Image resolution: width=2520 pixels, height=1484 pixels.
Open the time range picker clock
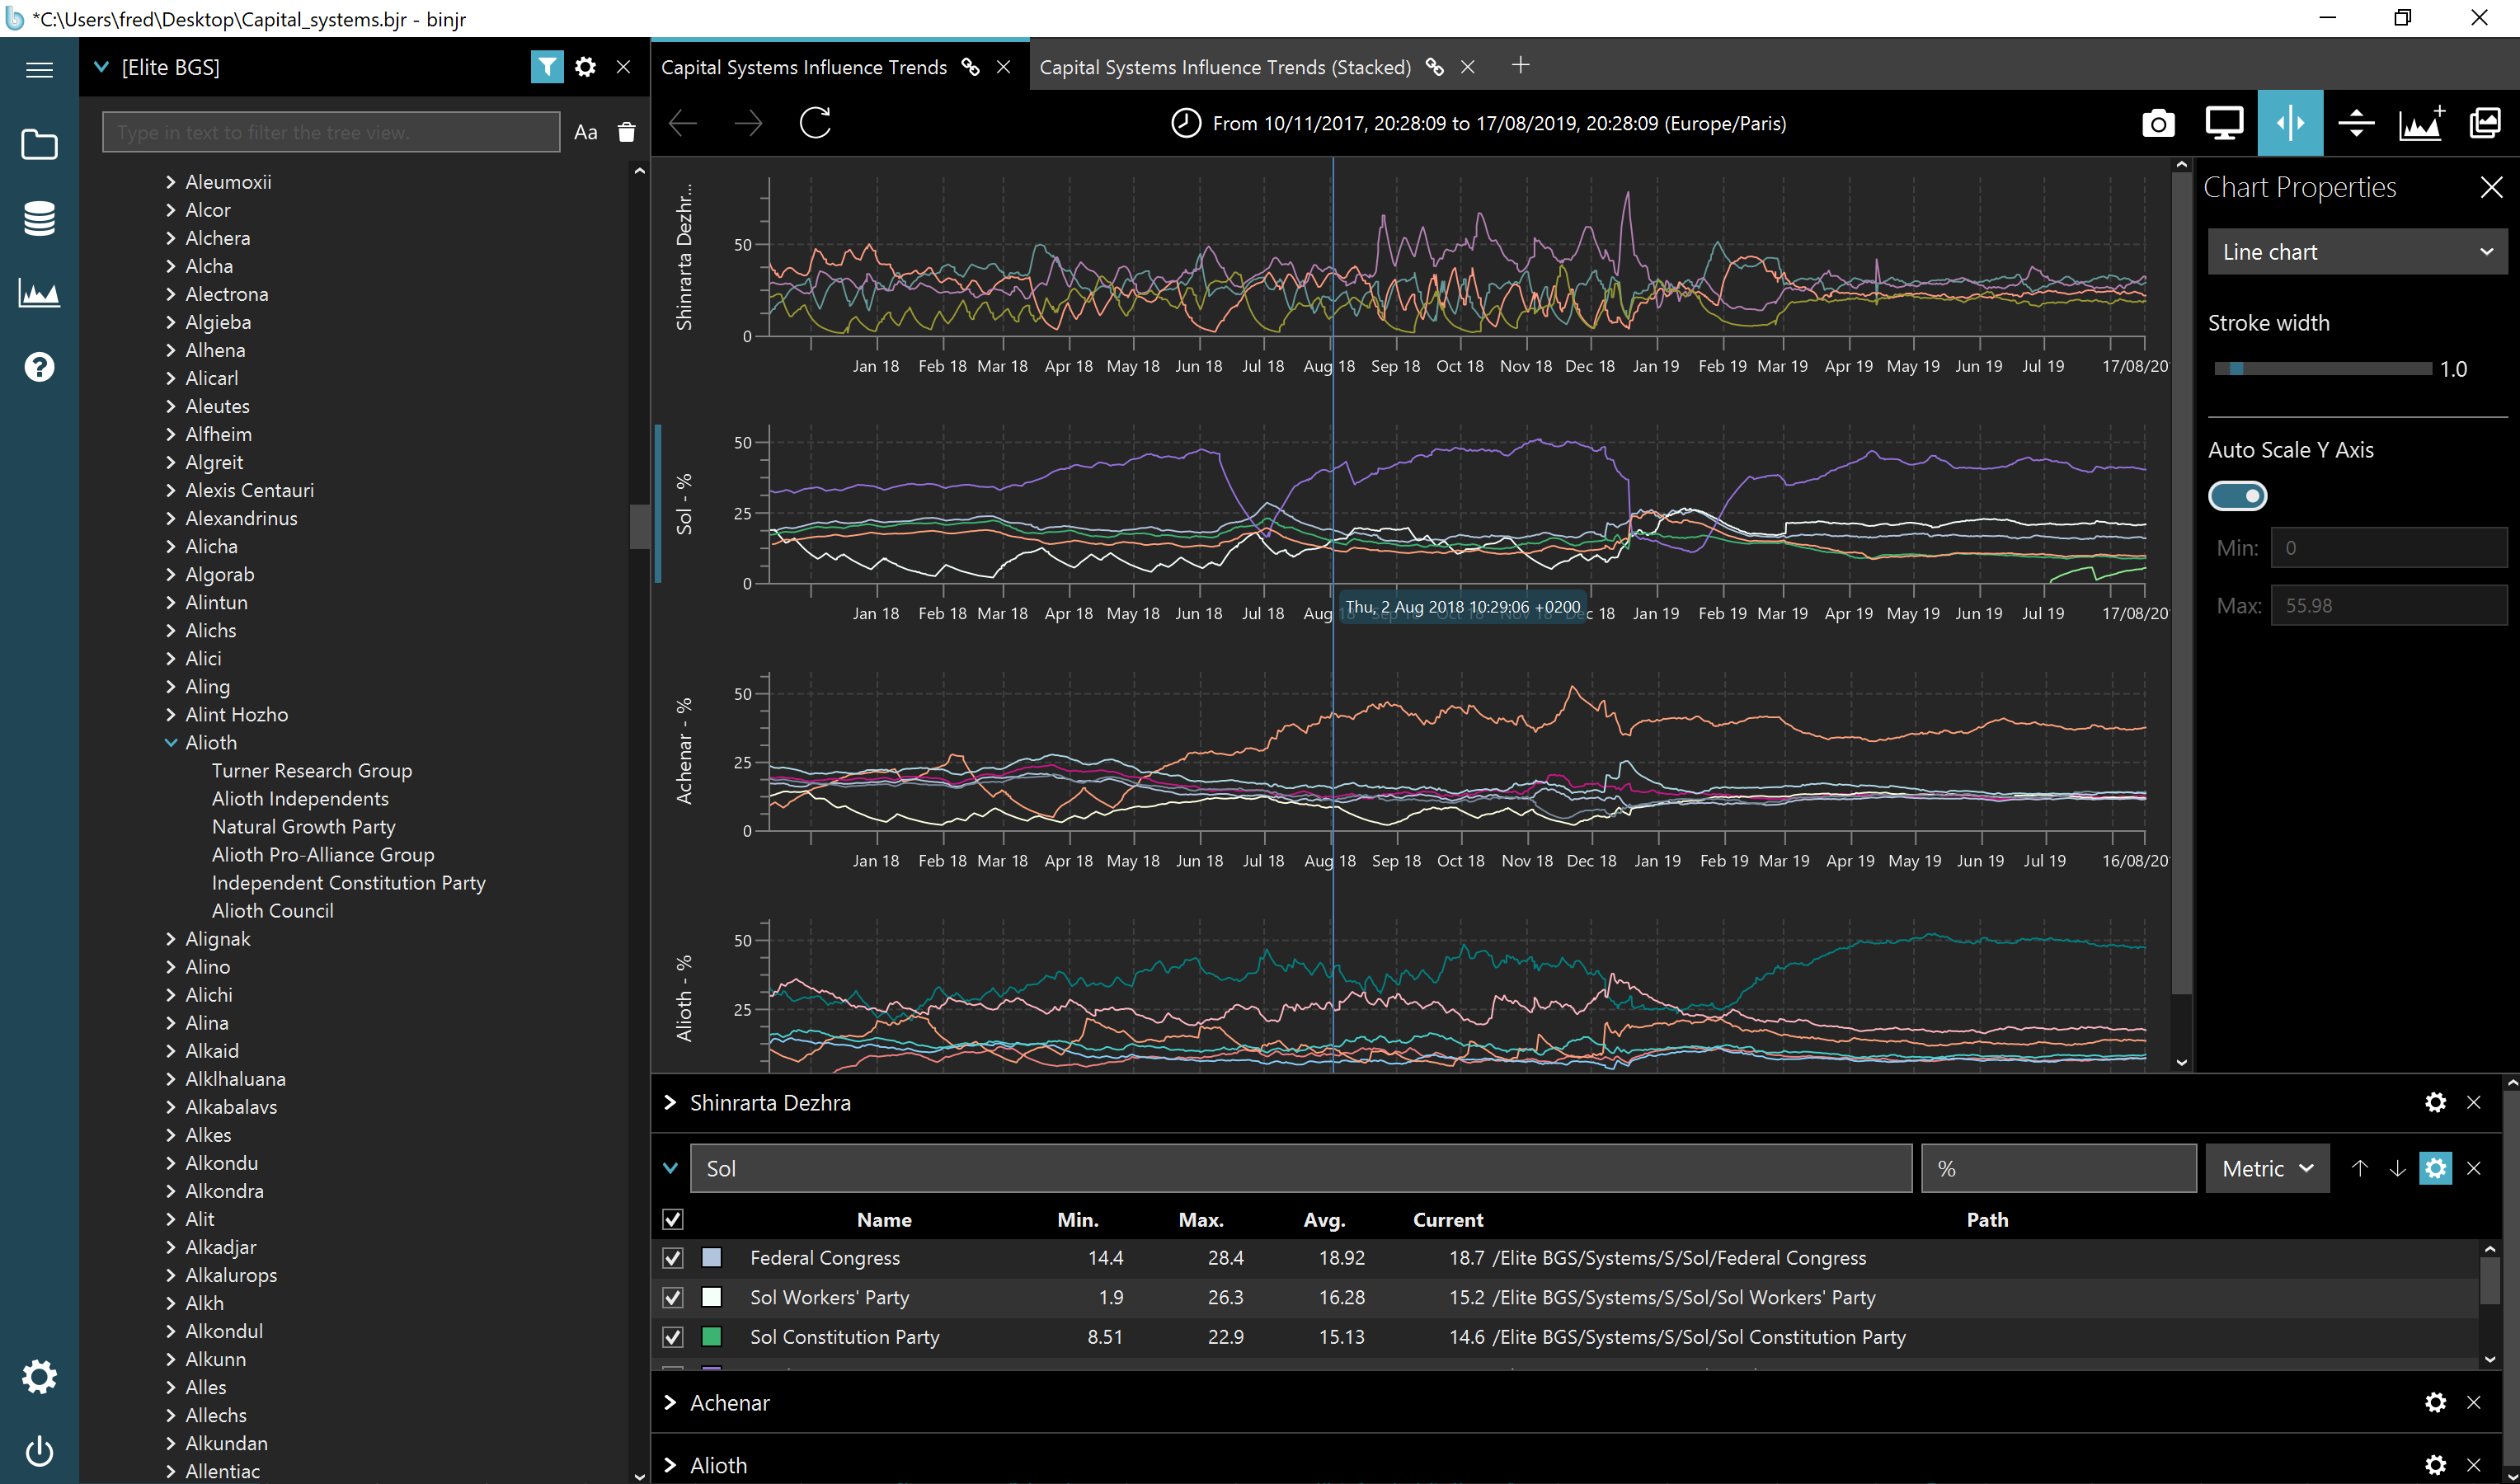click(x=1186, y=123)
